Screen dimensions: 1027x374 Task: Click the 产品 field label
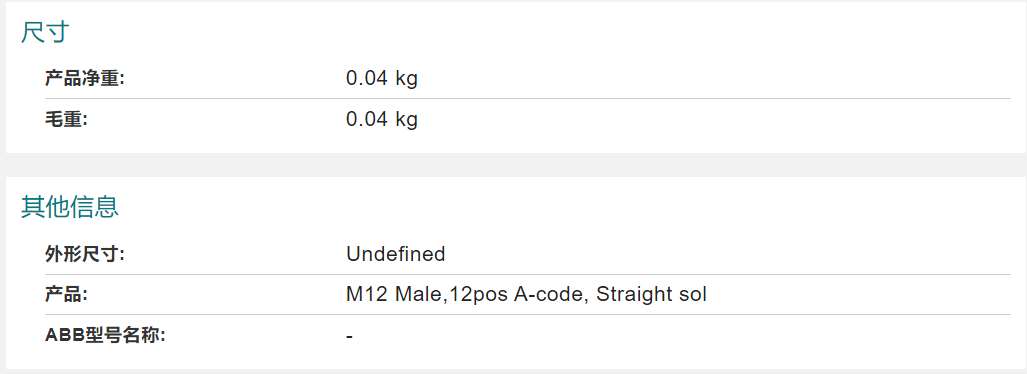tap(65, 295)
